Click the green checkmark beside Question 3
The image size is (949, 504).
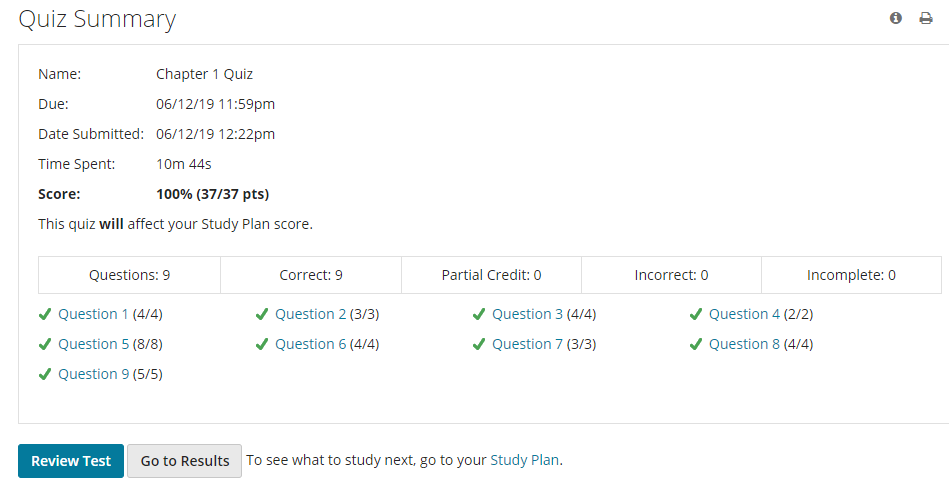[479, 314]
